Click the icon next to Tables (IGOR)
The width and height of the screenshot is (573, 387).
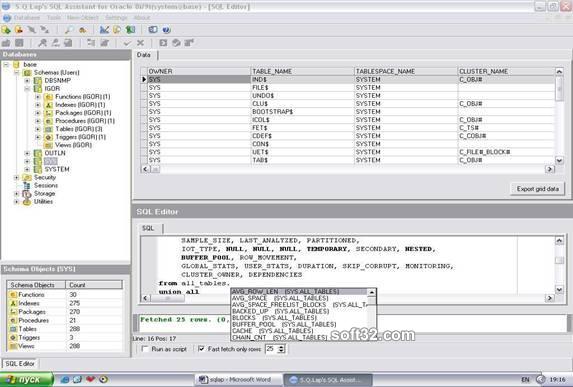(49, 129)
